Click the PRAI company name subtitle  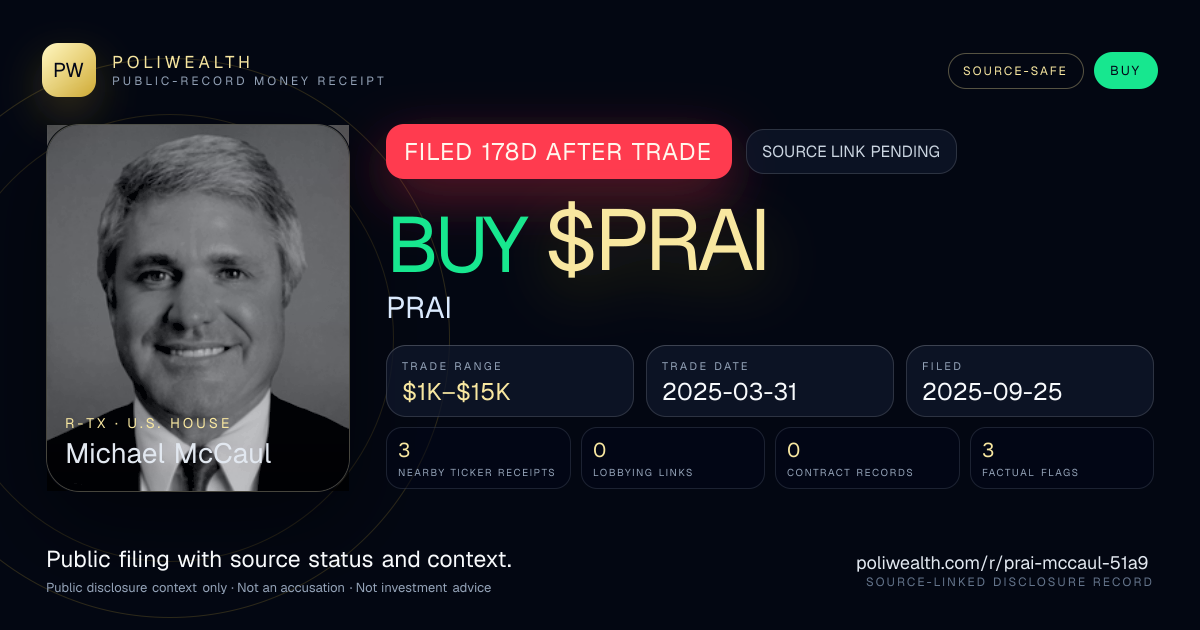coord(419,308)
